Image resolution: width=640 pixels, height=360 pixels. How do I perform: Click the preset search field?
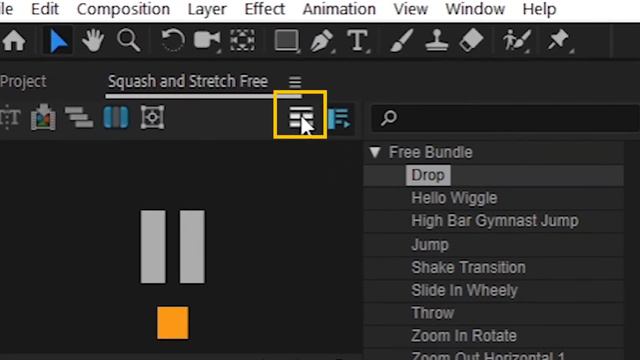(x=505, y=118)
